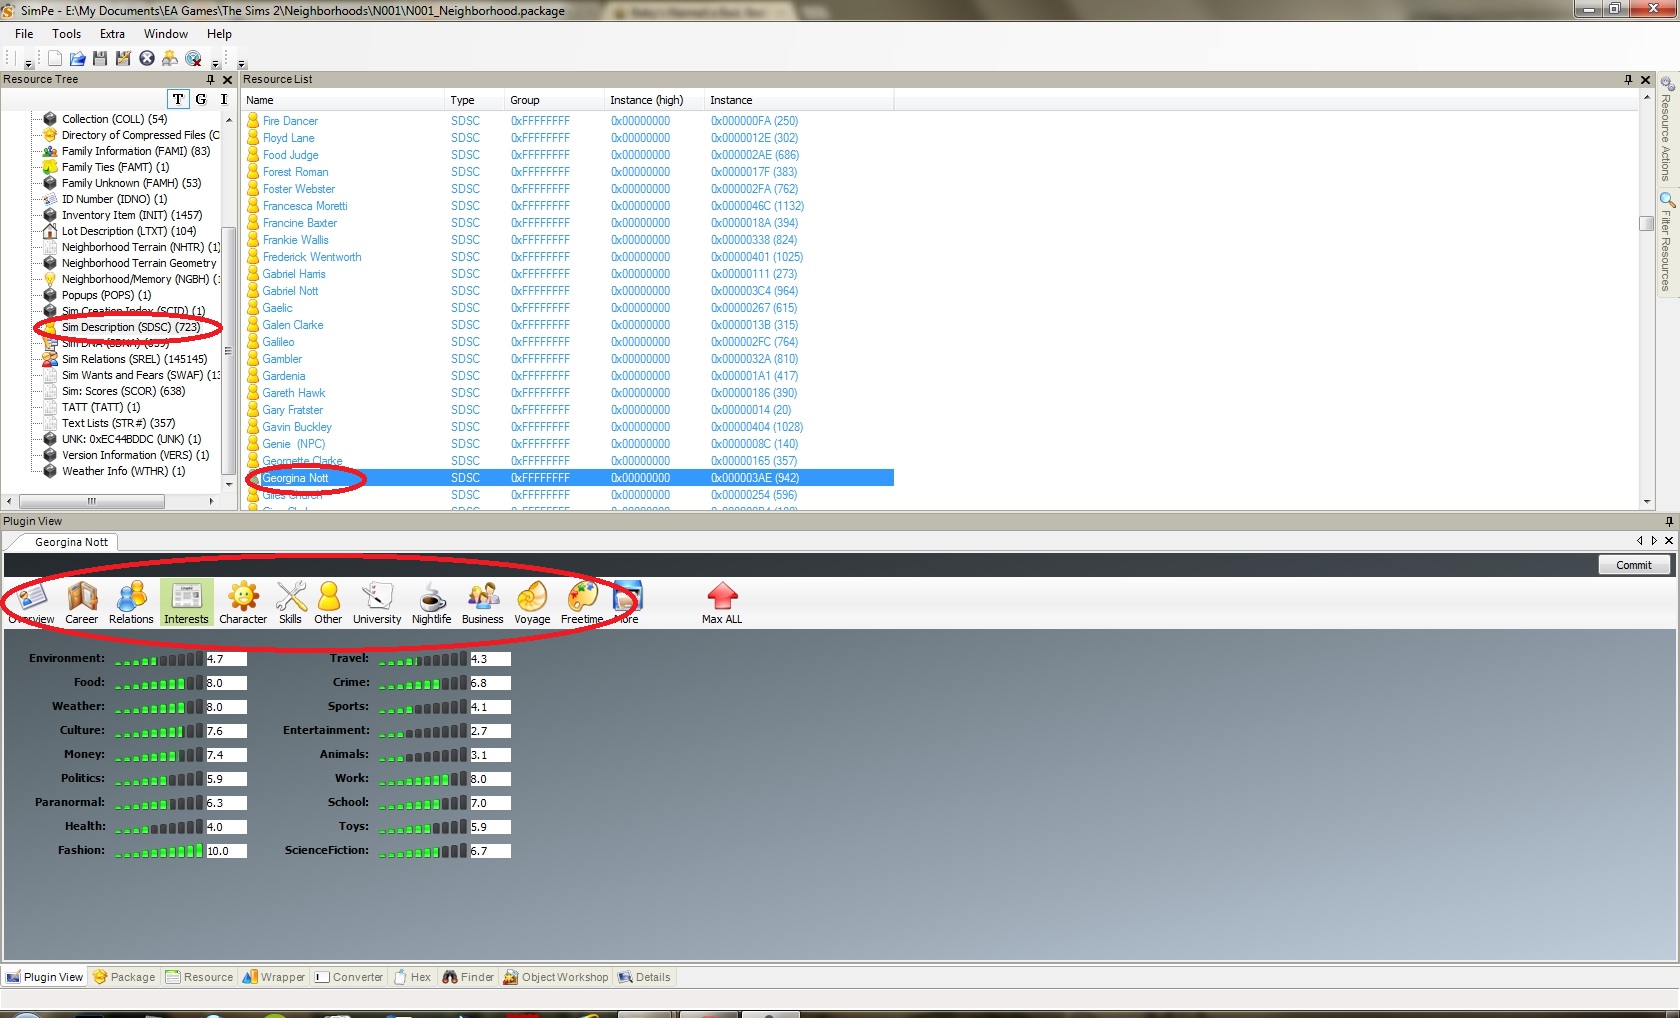Select Sim Description (SDSC) in Resource Tree
The image size is (1680, 1018).
130,327
